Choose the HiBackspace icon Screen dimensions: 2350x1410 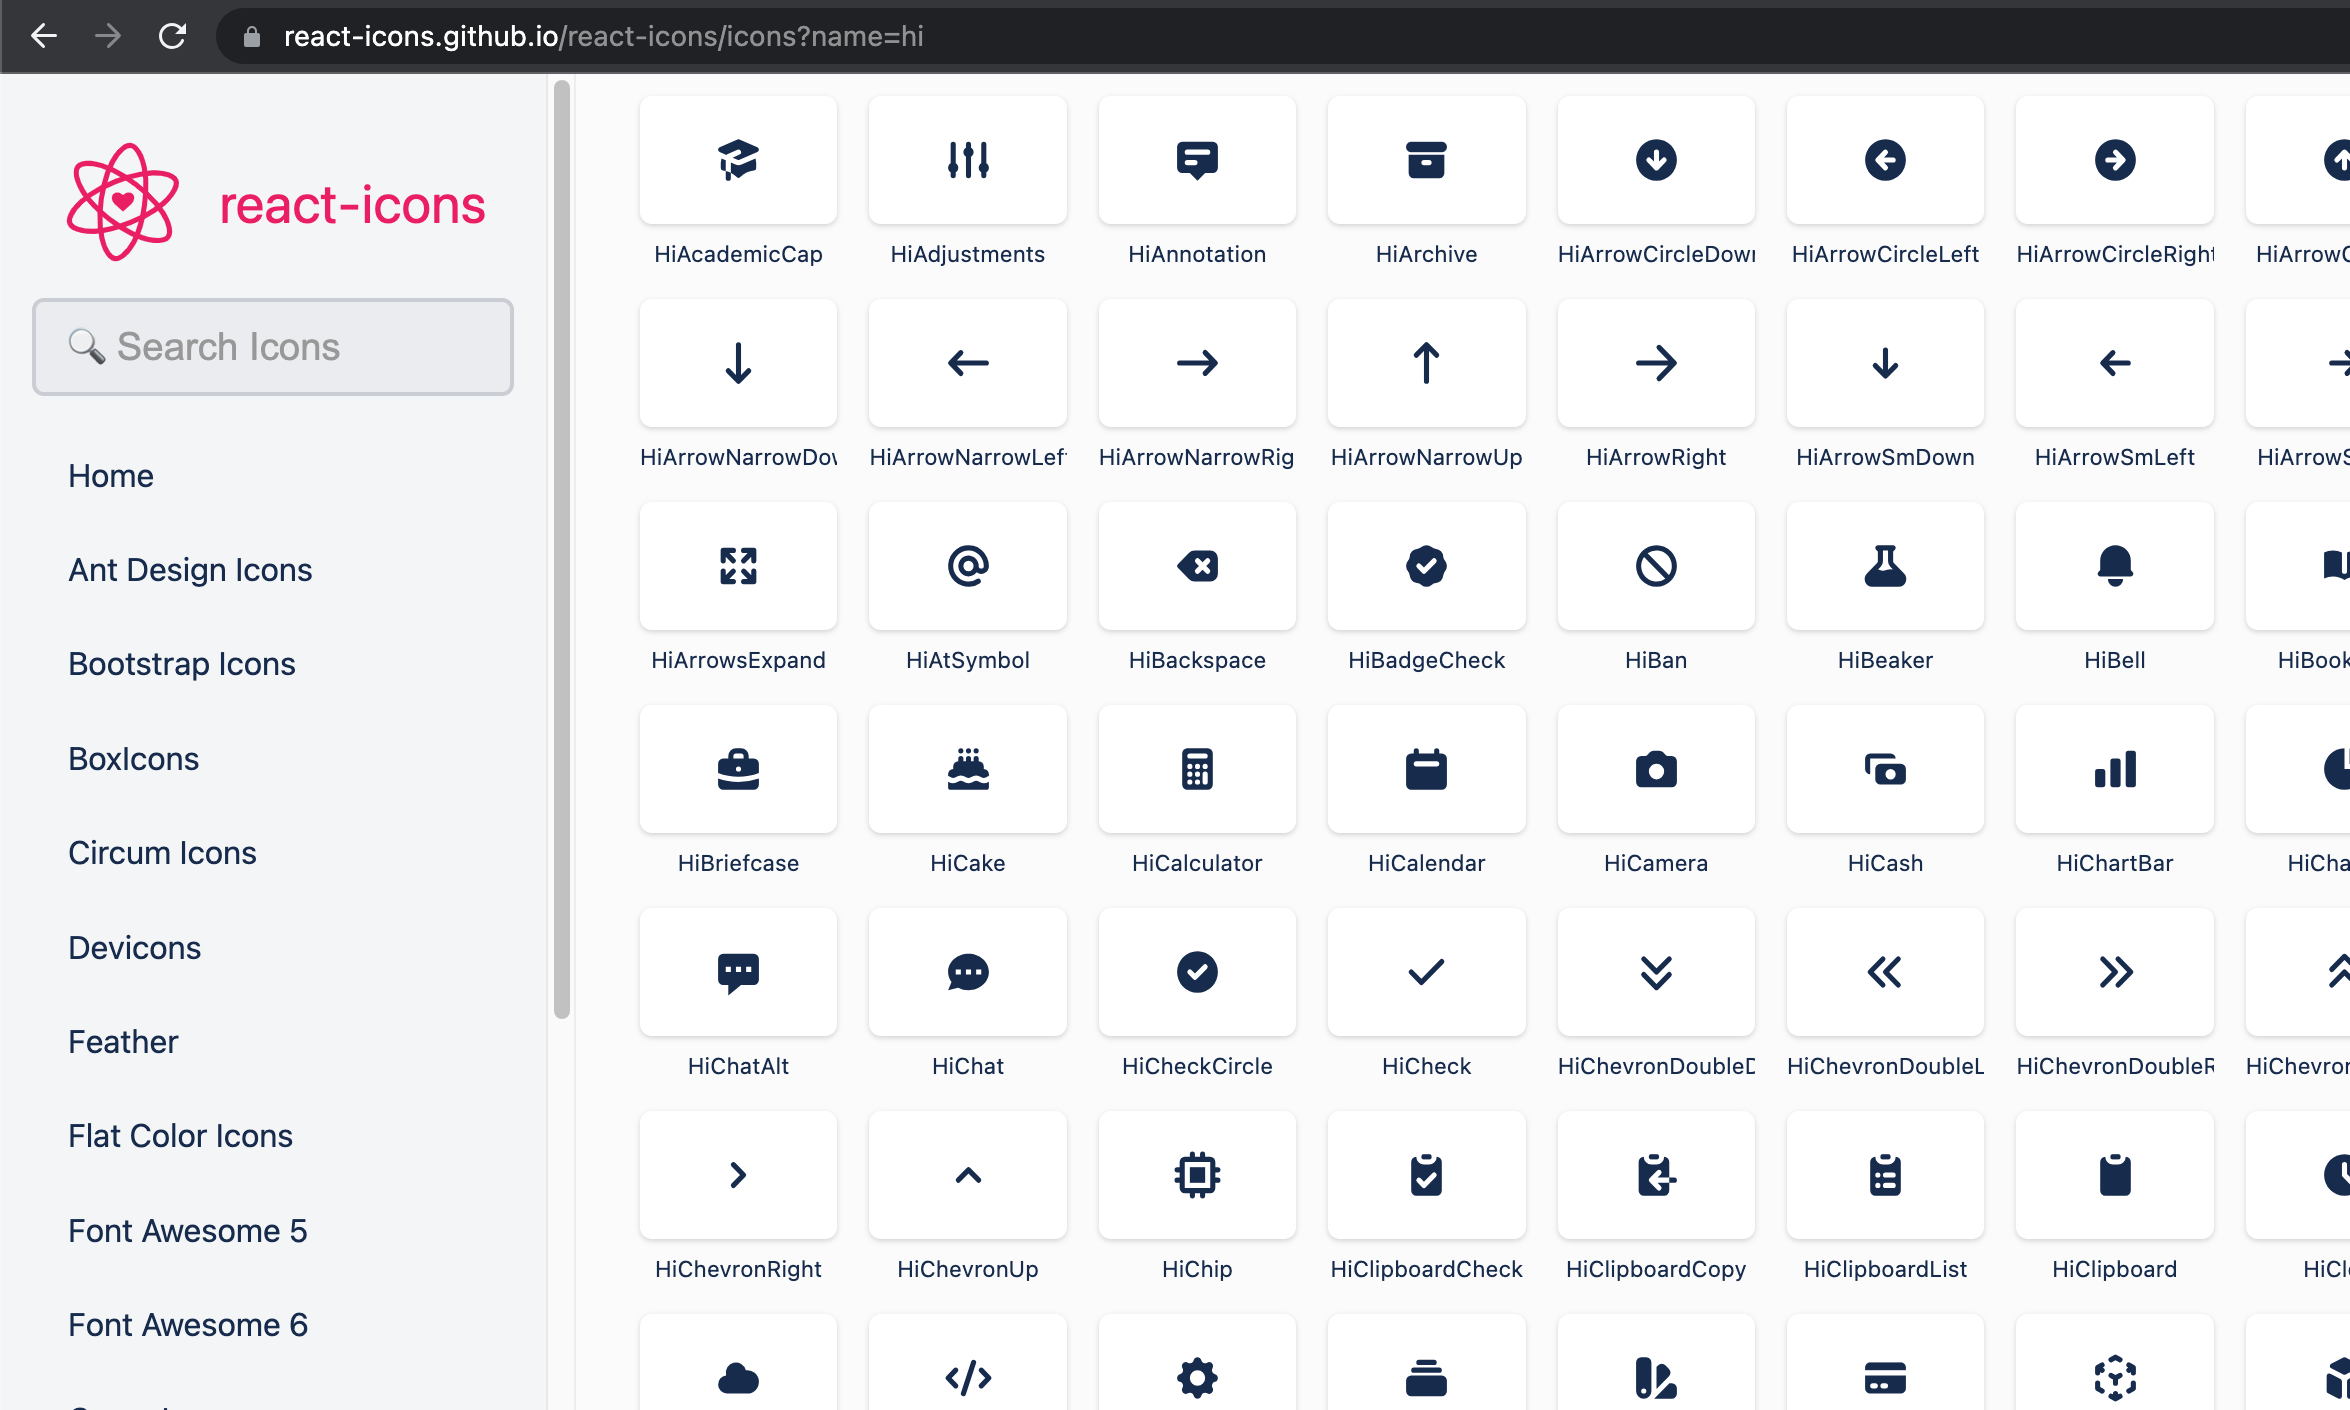(x=1197, y=566)
